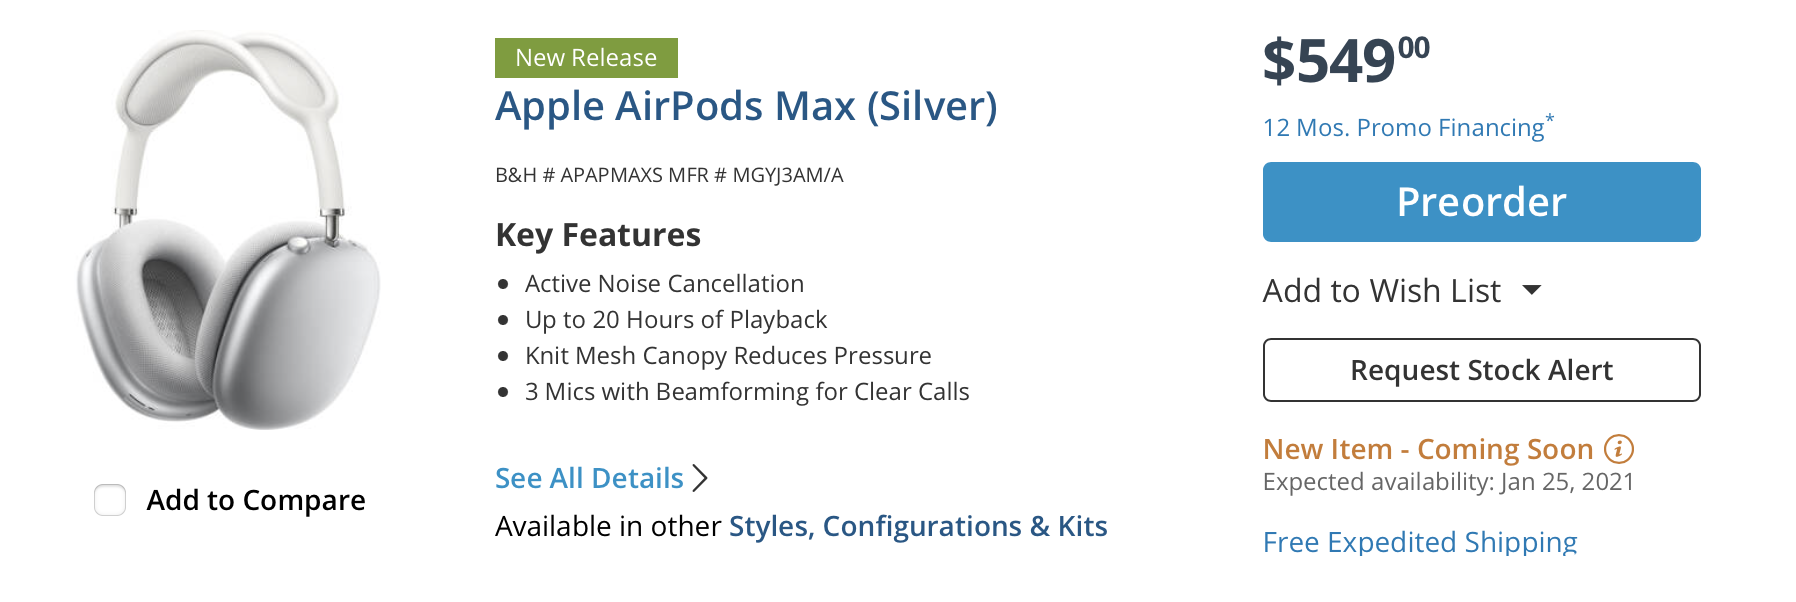Open Apple AirPods Max (Silver) product page
This screenshot has height=602, width=1796.
746,106
